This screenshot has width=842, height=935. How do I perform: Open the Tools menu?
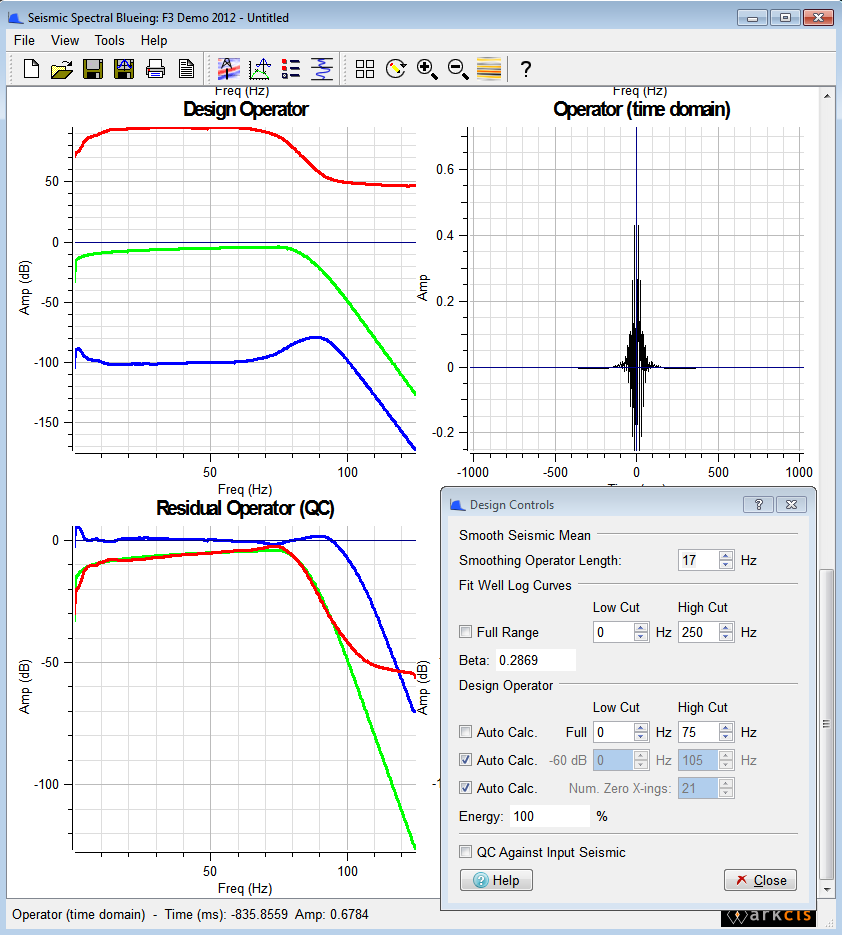click(x=110, y=41)
